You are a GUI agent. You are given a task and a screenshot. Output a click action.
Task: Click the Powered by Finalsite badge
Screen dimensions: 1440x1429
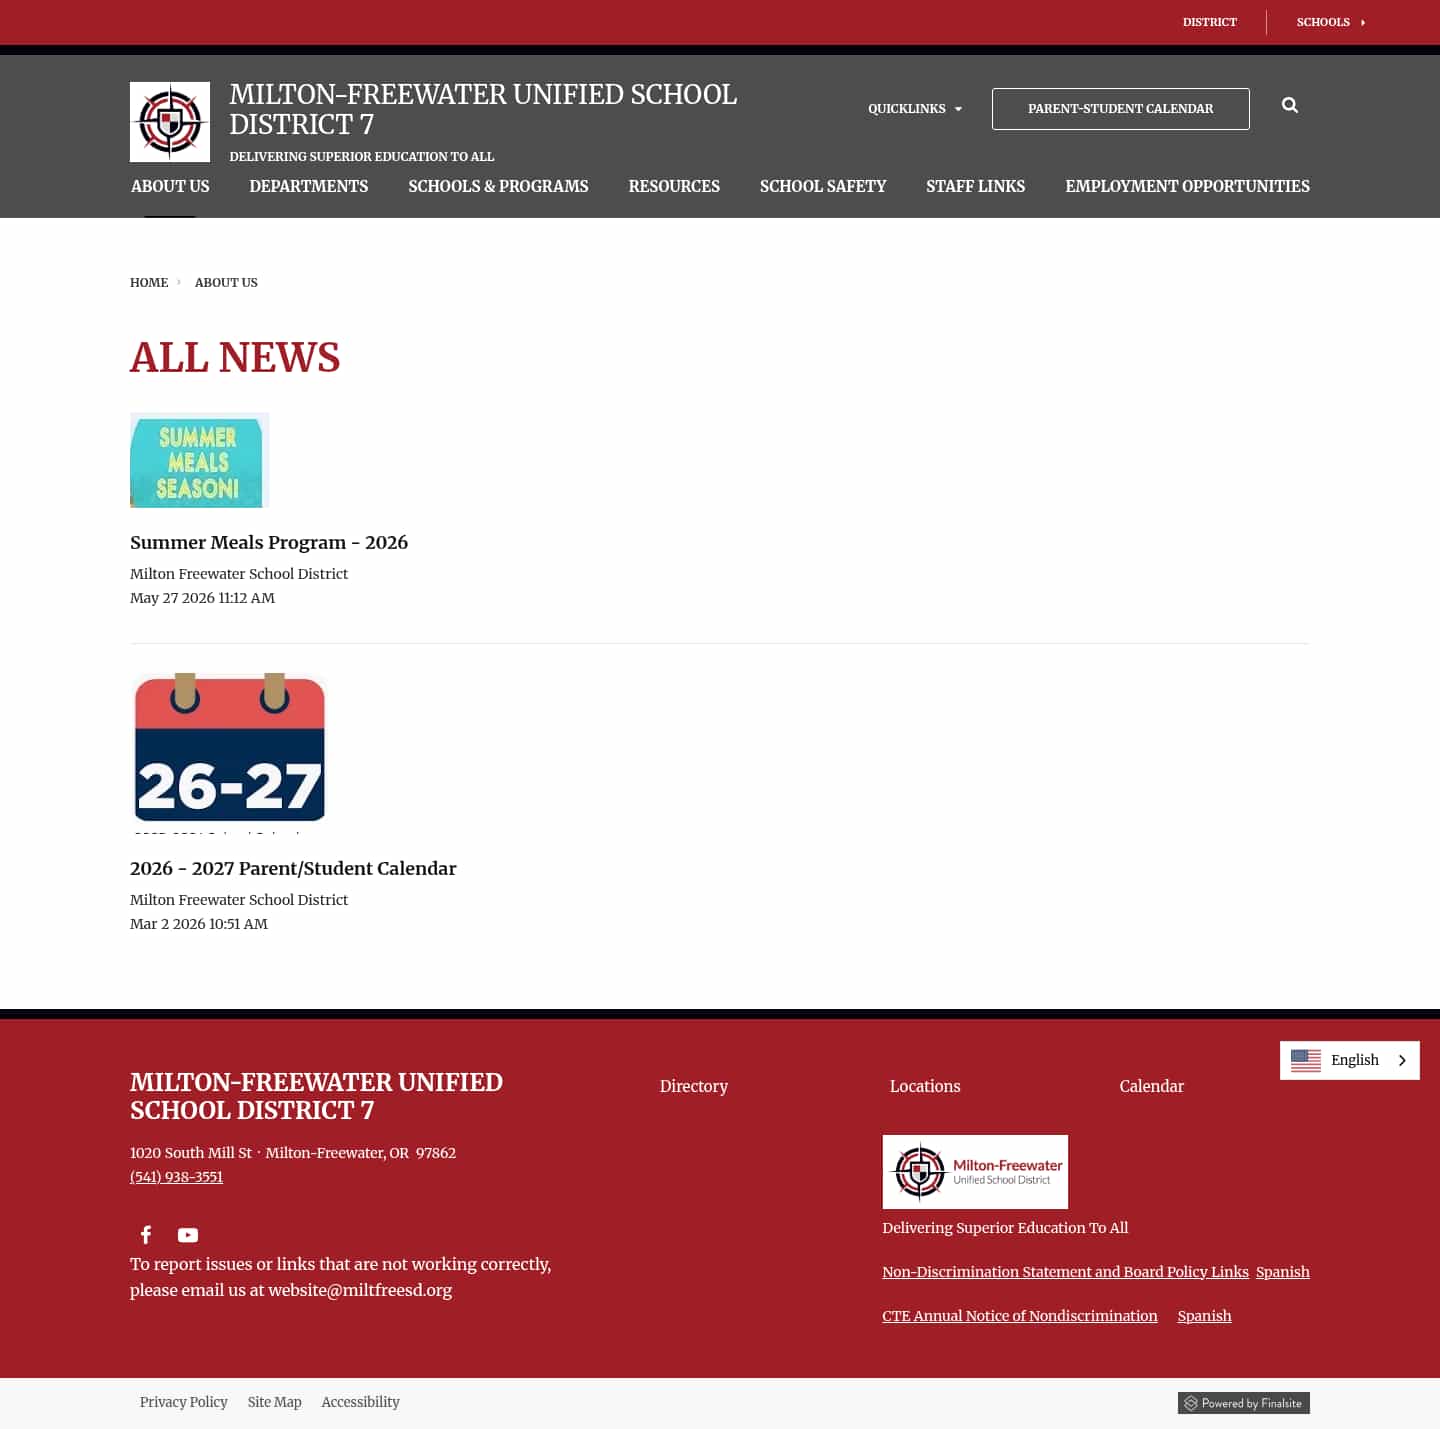[x=1244, y=1403]
